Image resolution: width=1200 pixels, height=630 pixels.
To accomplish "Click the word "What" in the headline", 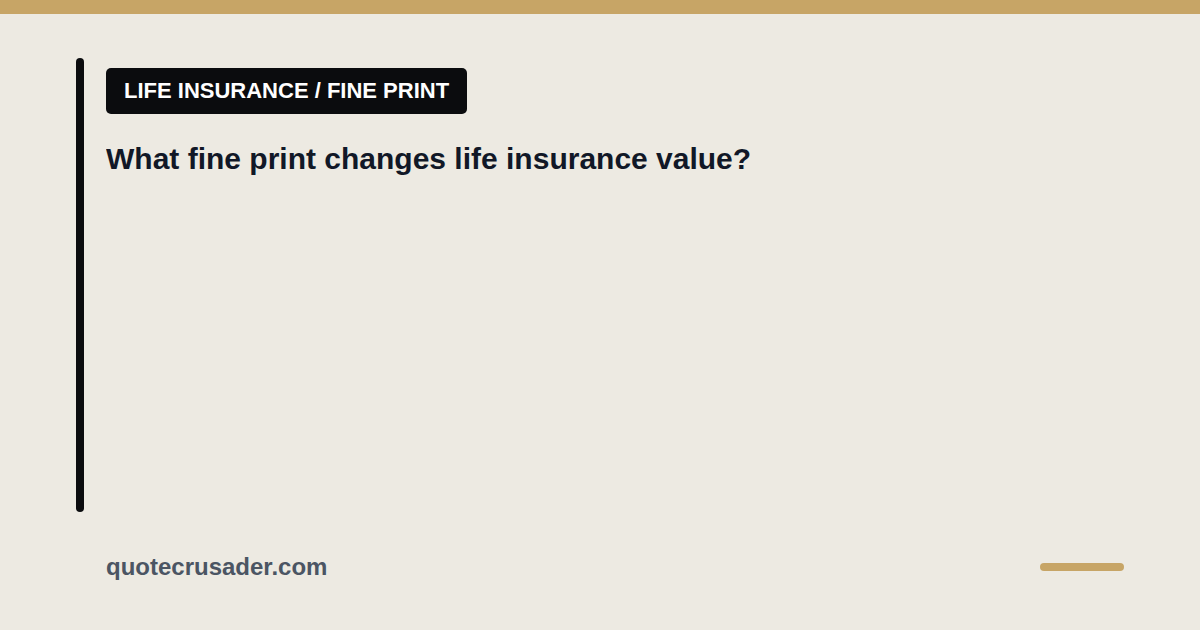I will 142,159.
